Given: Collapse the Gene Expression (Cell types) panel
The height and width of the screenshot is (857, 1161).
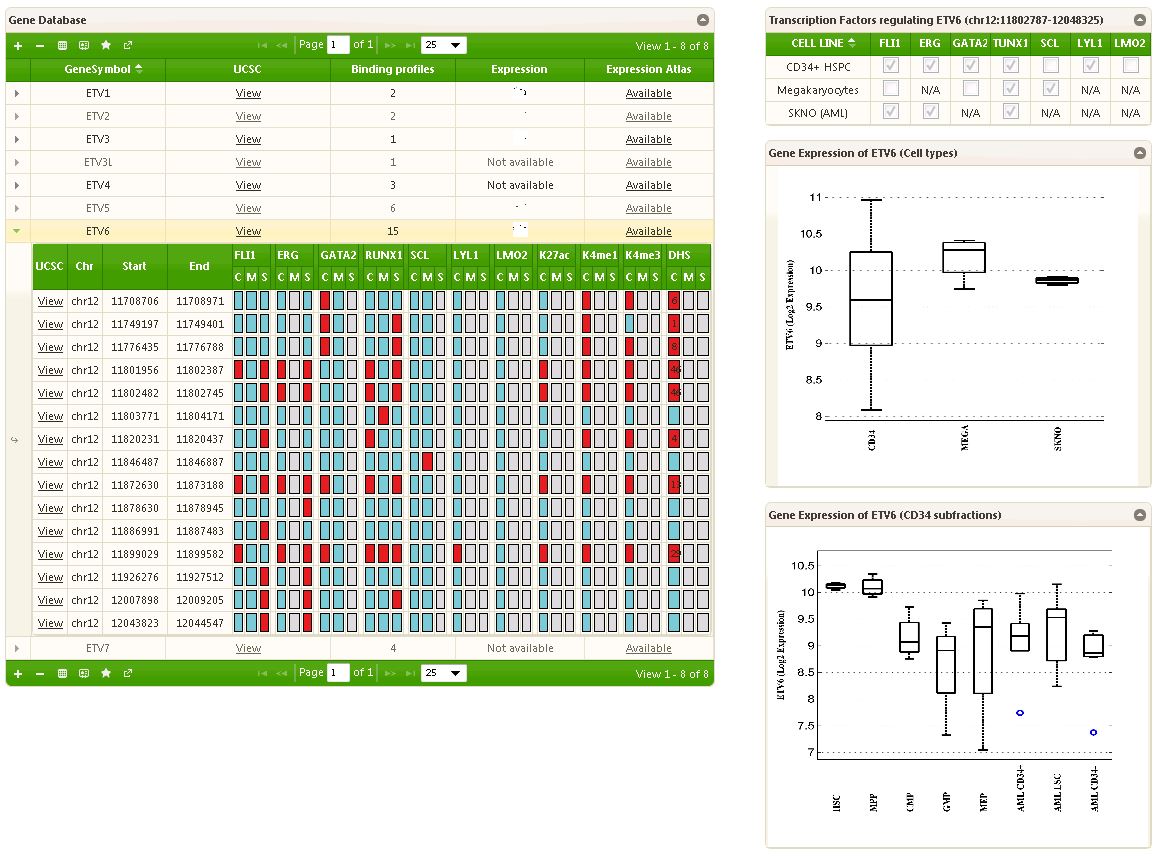Looking at the screenshot, I should pos(1139,153).
